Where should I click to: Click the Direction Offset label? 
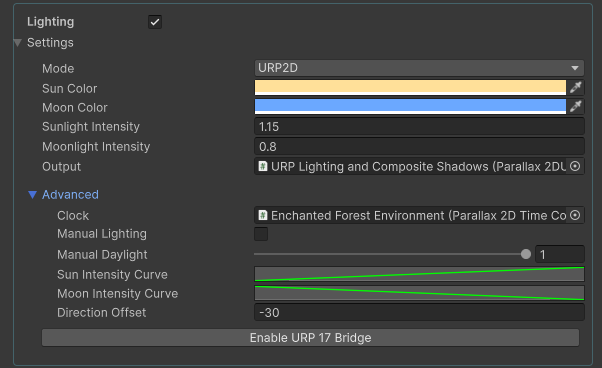(101, 313)
